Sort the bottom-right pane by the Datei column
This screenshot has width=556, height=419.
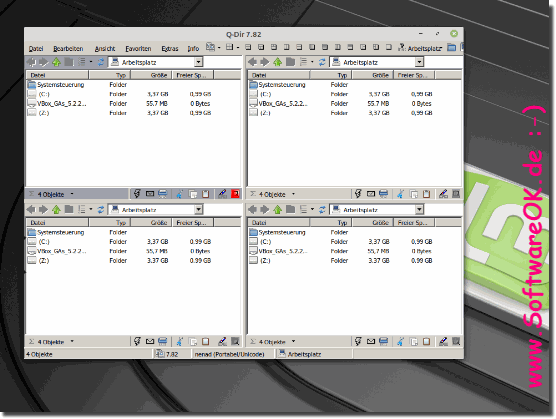279,223
